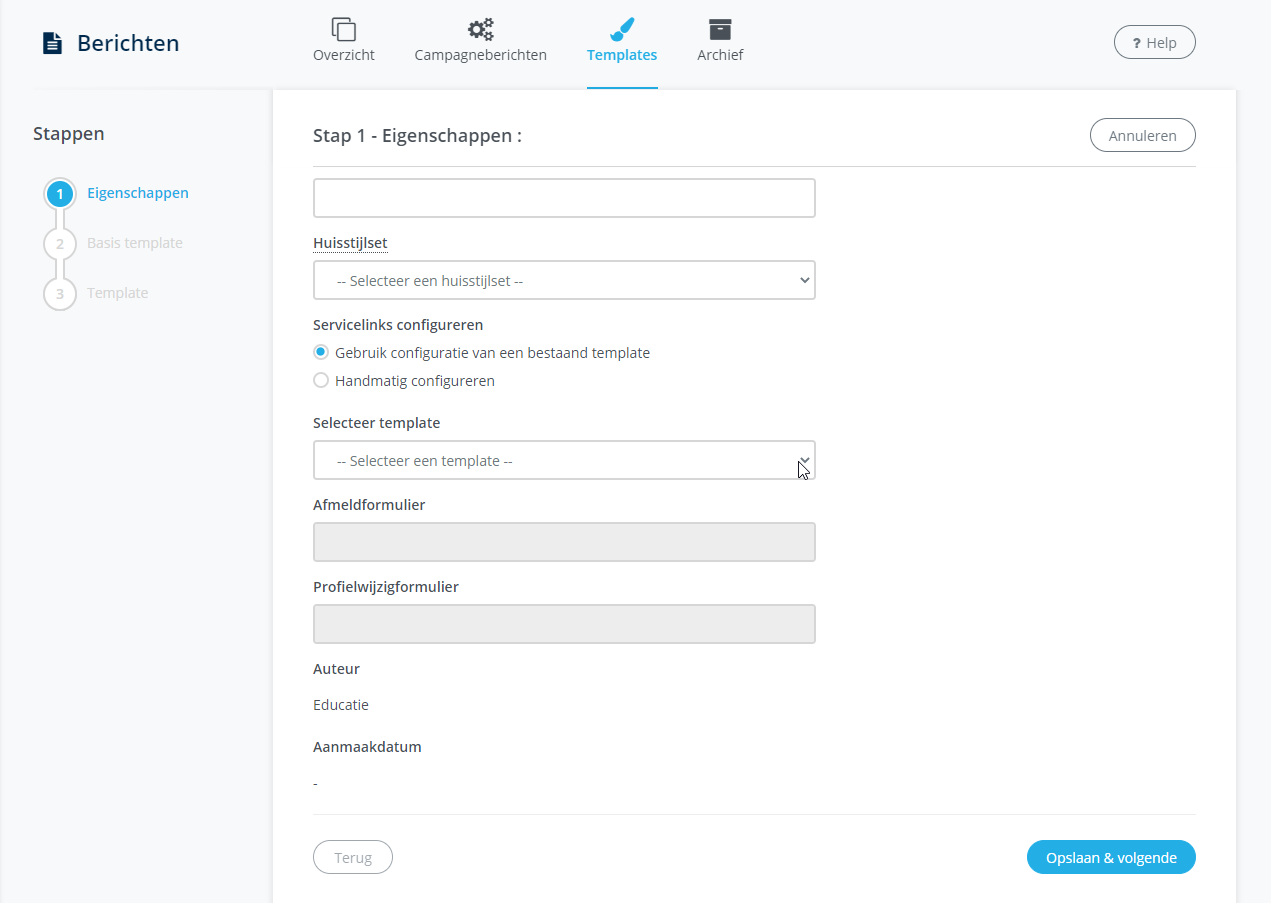Expand the 'Selecteer een template' dropdown
The height and width of the screenshot is (903, 1271).
564,461
